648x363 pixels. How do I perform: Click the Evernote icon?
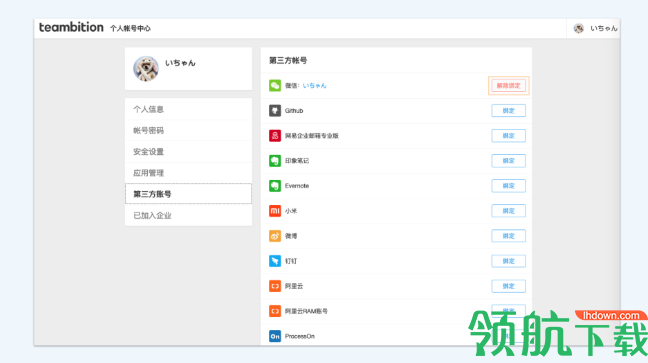point(275,186)
